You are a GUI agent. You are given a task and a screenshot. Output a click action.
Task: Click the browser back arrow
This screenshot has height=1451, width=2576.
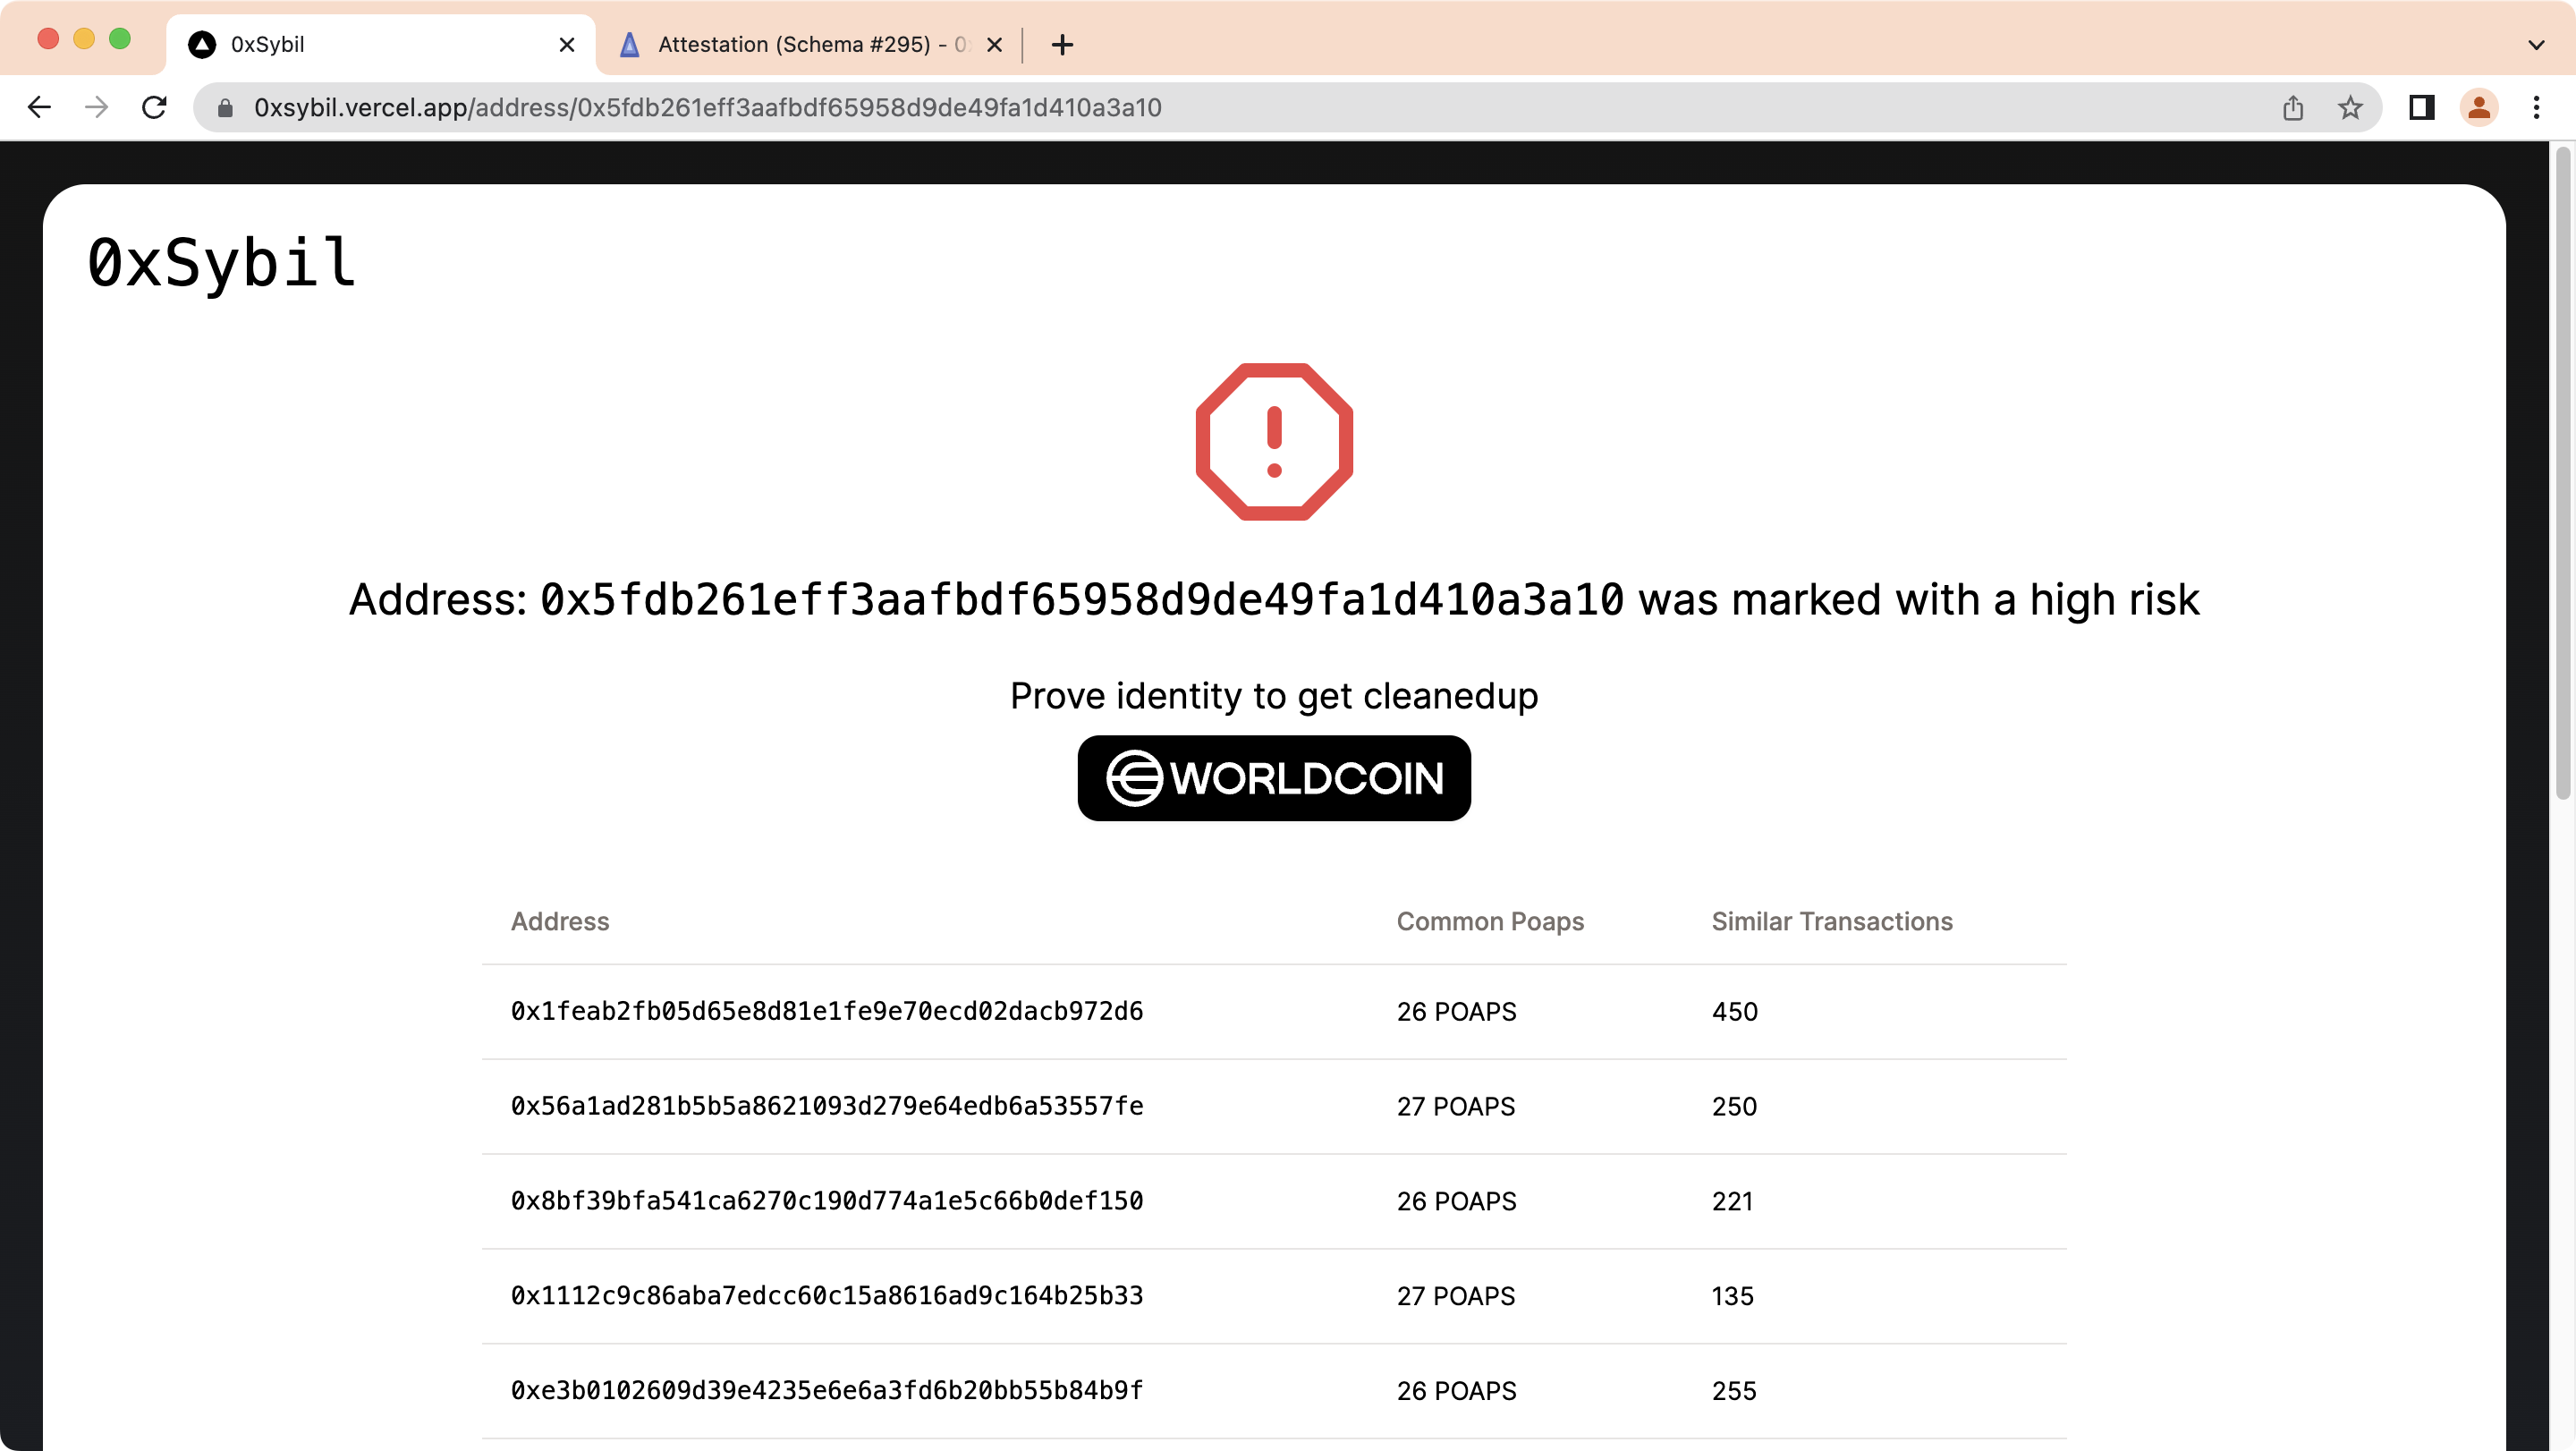pos(39,107)
